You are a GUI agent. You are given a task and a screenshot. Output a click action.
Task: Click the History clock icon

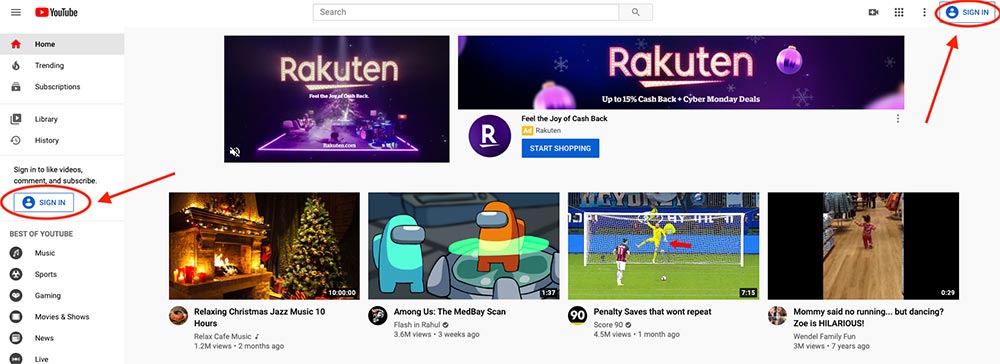tap(16, 140)
